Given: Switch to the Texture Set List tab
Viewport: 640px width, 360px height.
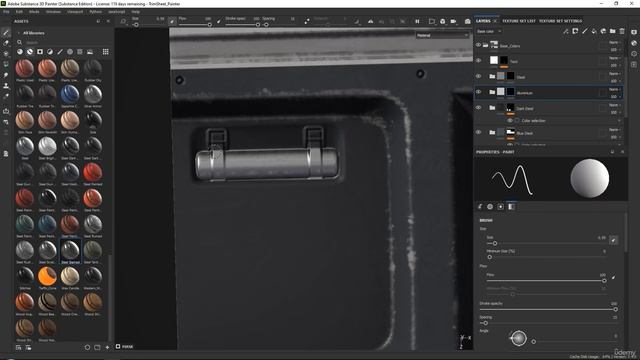Looking at the screenshot, I should pyautogui.click(x=518, y=21).
